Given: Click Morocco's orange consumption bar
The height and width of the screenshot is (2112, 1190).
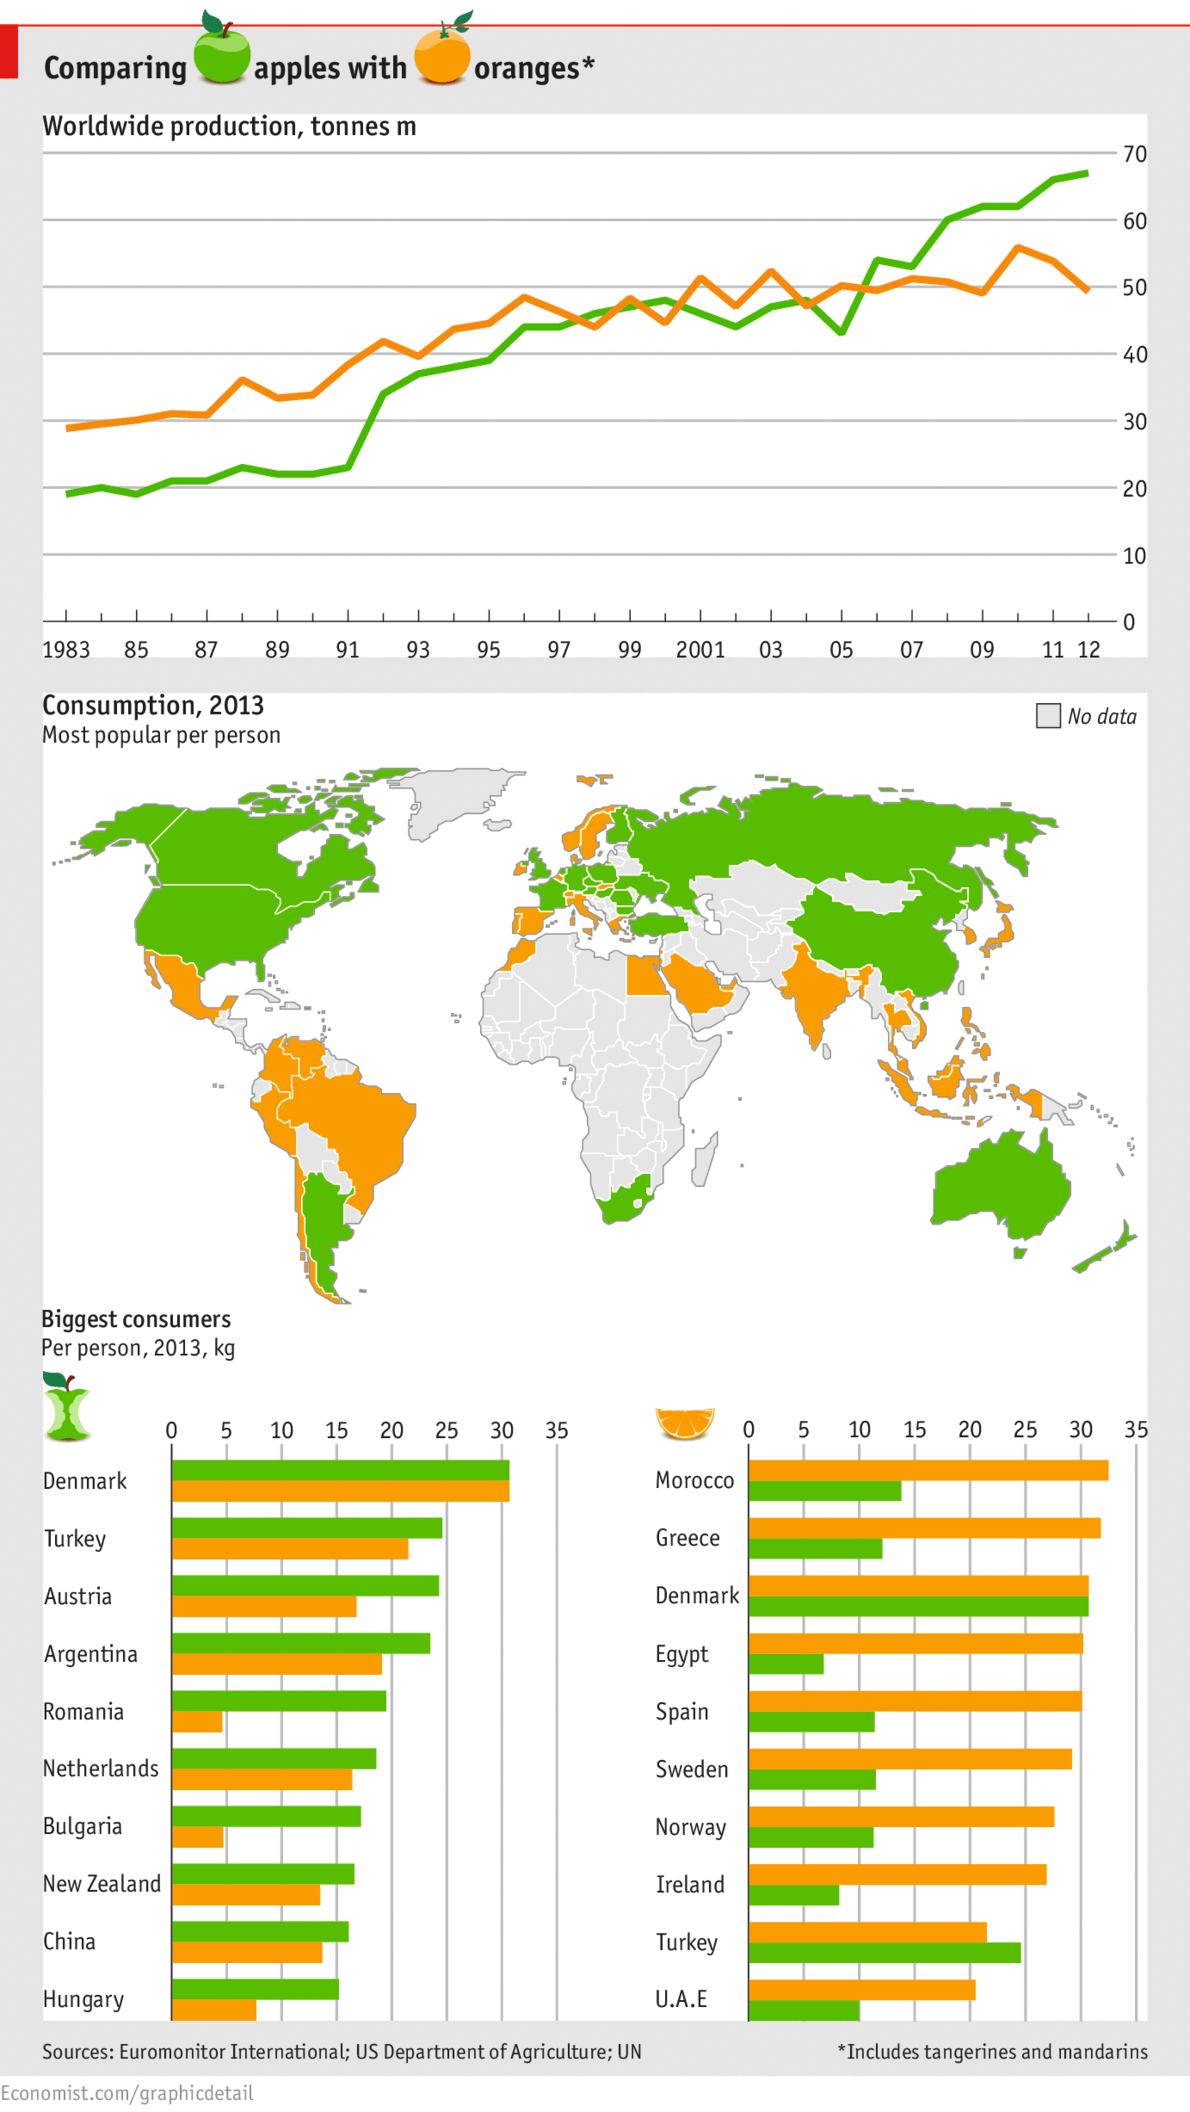Looking at the screenshot, I should (928, 1470).
